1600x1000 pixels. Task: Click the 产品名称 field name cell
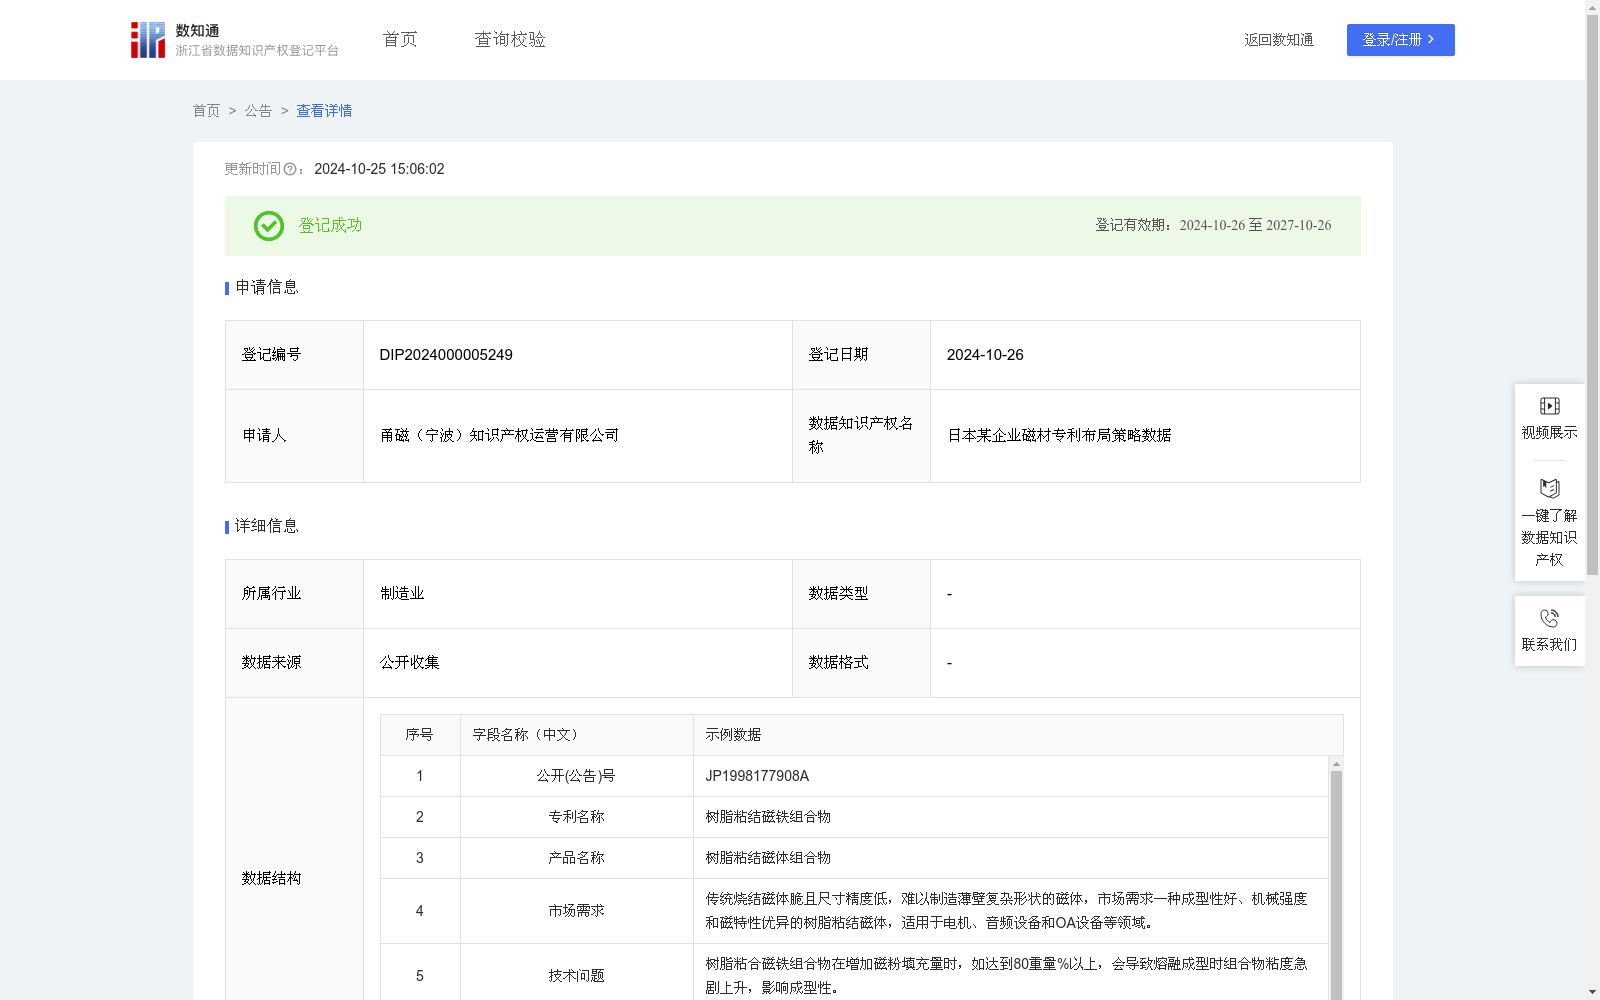point(576,858)
